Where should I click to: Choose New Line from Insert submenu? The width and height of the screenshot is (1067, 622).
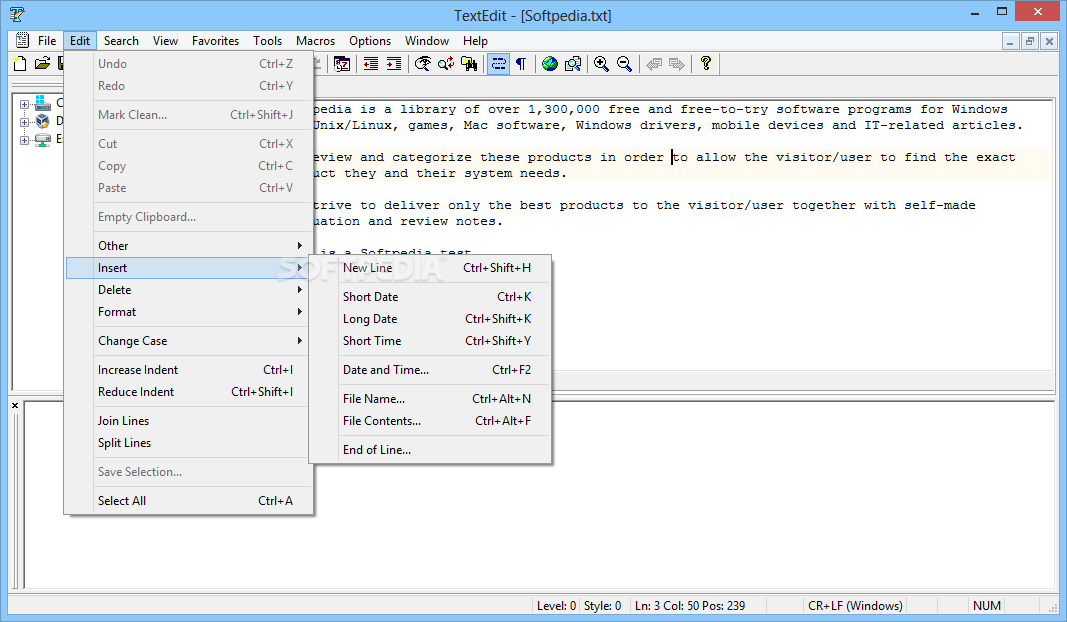430,268
